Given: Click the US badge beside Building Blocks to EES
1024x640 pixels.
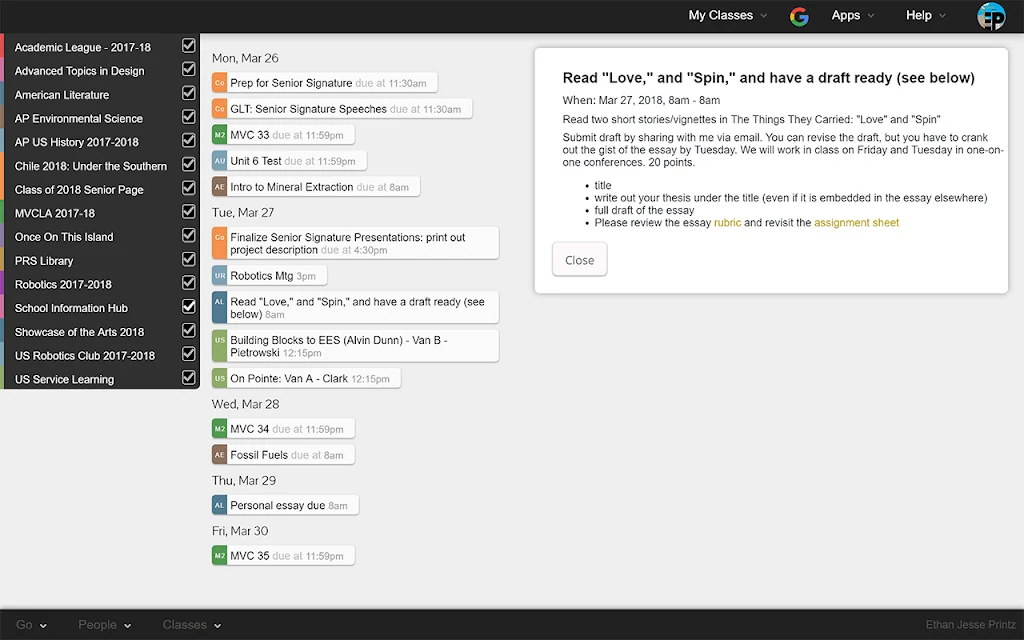Looking at the screenshot, I should 219,346.
